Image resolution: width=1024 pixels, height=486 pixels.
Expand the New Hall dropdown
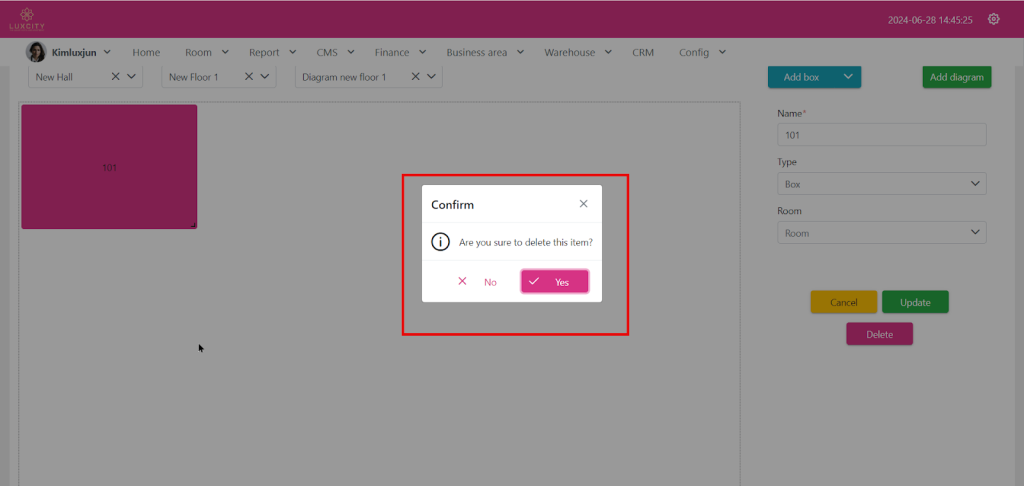[x=132, y=76]
